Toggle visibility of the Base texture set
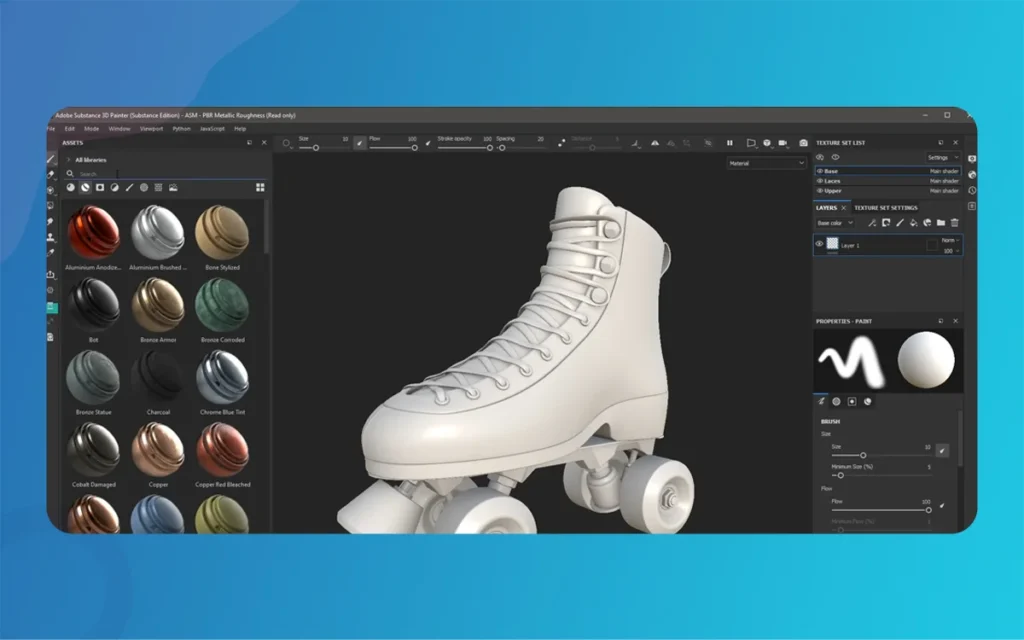1024x640 pixels. click(x=819, y=171)
